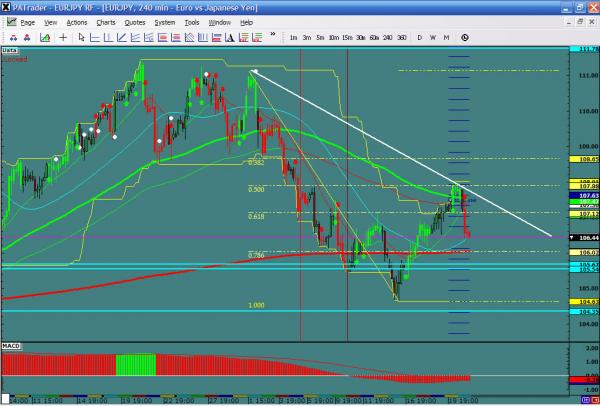
Task: Toggle the 1m timeframe button
Action: point(293,37)
